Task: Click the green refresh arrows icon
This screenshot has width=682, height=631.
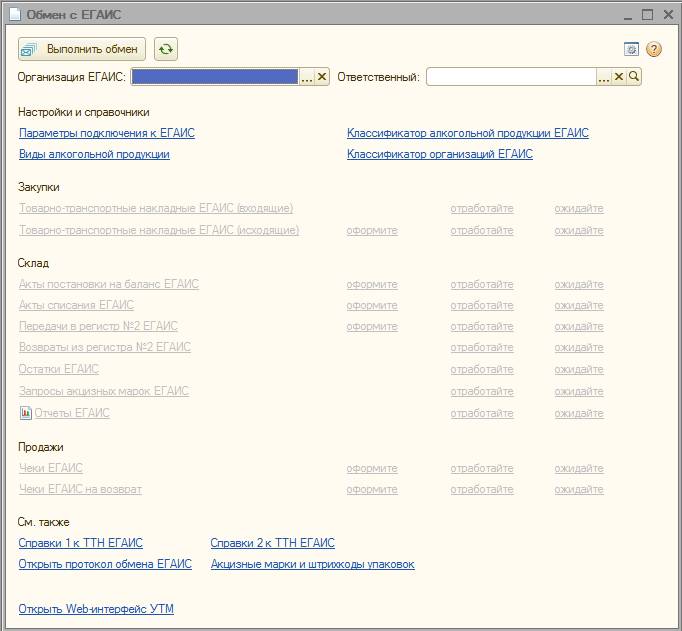Action: pyautogui.click(x=166, y=49)
